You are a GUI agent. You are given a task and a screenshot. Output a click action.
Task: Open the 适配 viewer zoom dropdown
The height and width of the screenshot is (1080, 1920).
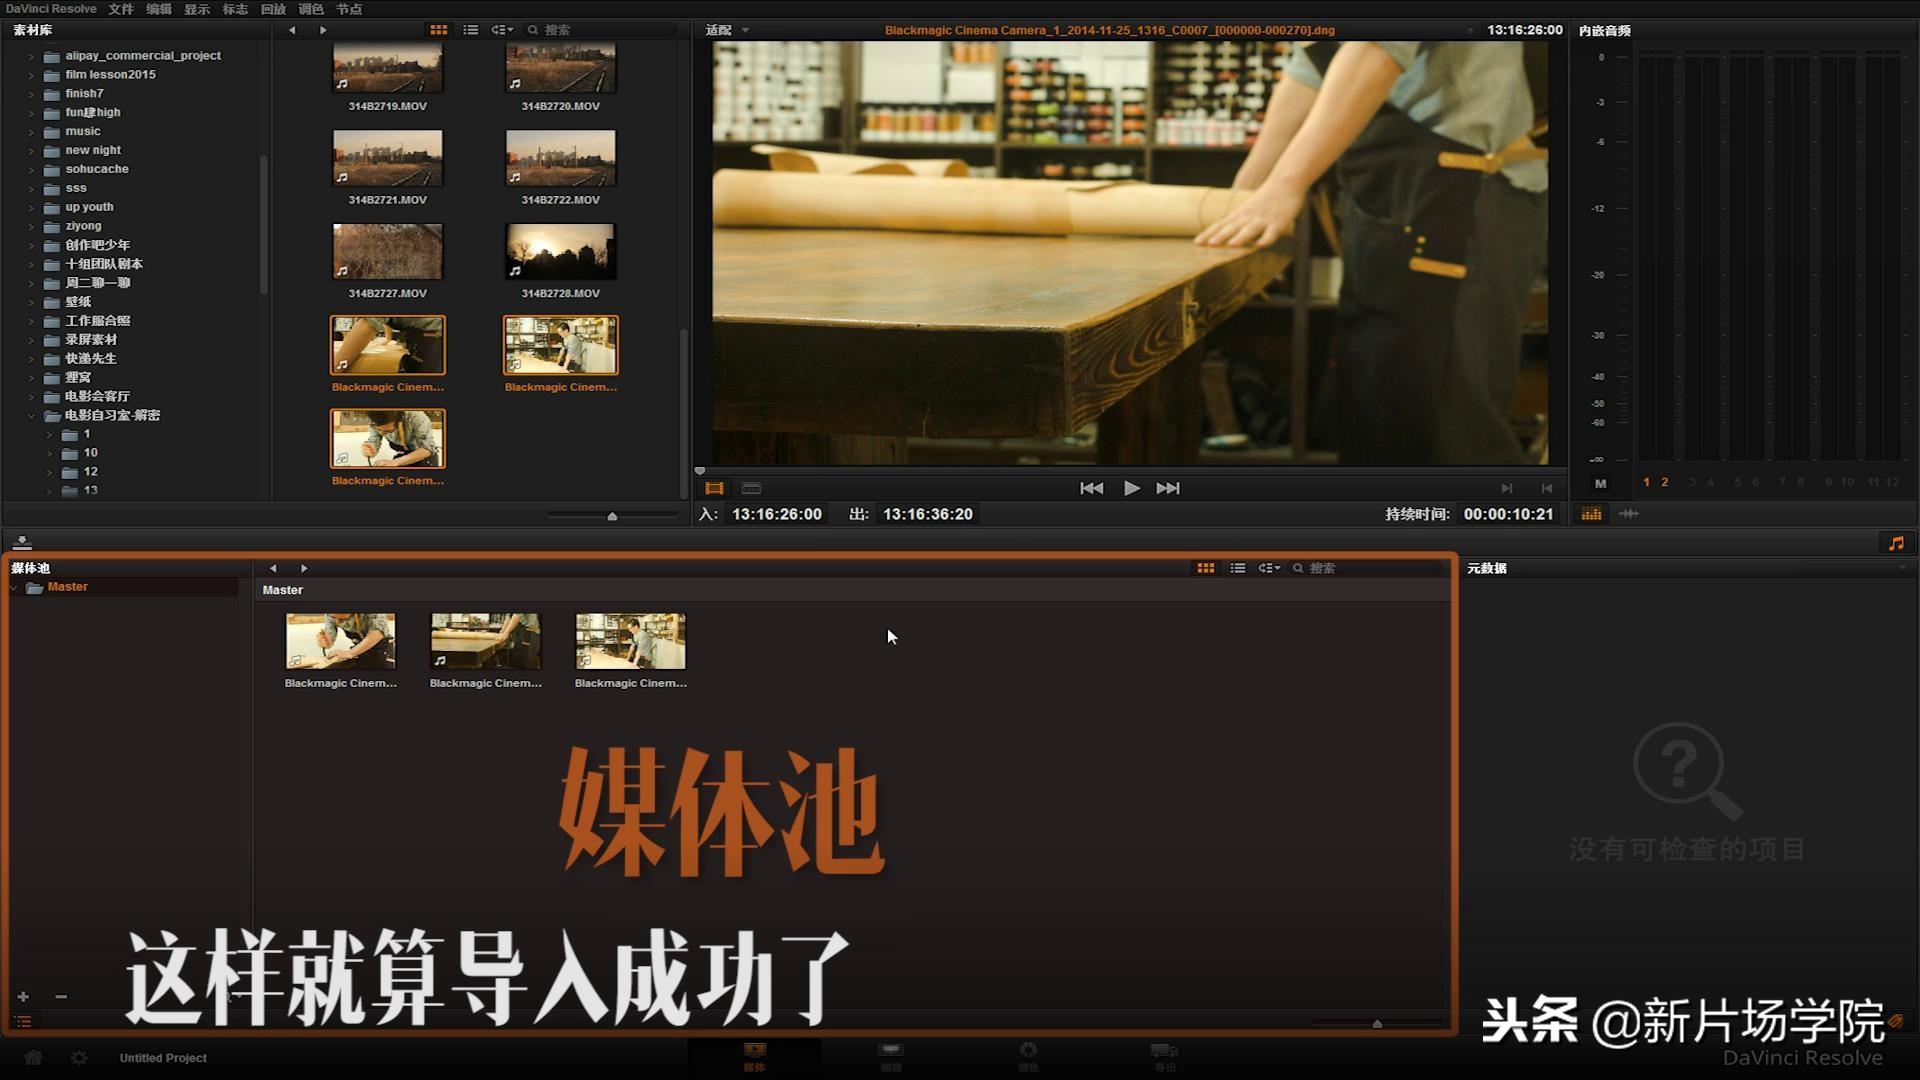tap(727, 30)
